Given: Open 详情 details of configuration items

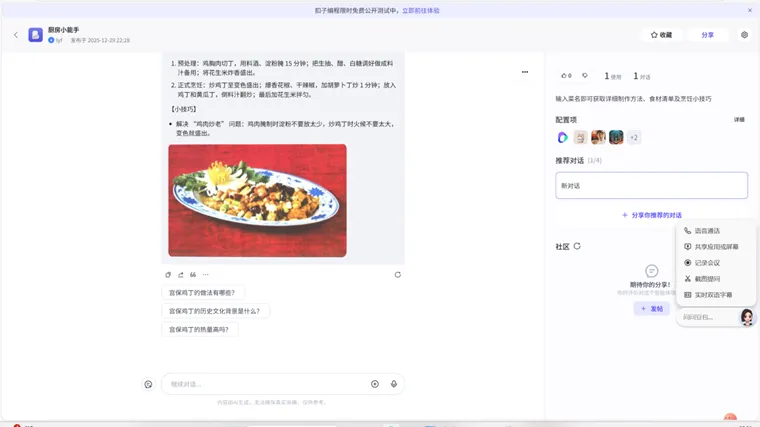Looking at the screenshot, I should click(739, 120).
